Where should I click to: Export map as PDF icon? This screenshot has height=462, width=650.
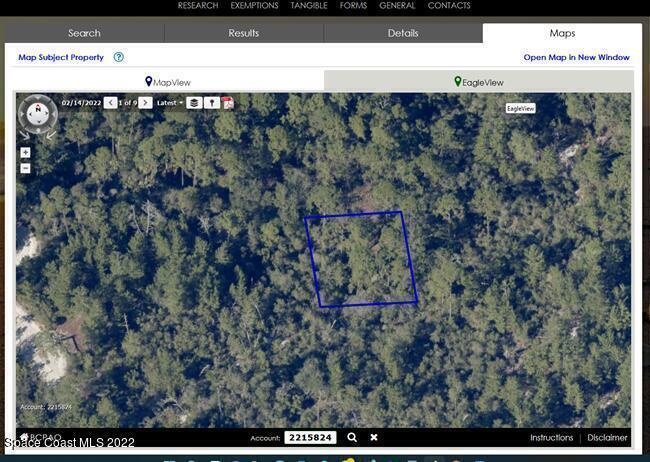point(227,103)
